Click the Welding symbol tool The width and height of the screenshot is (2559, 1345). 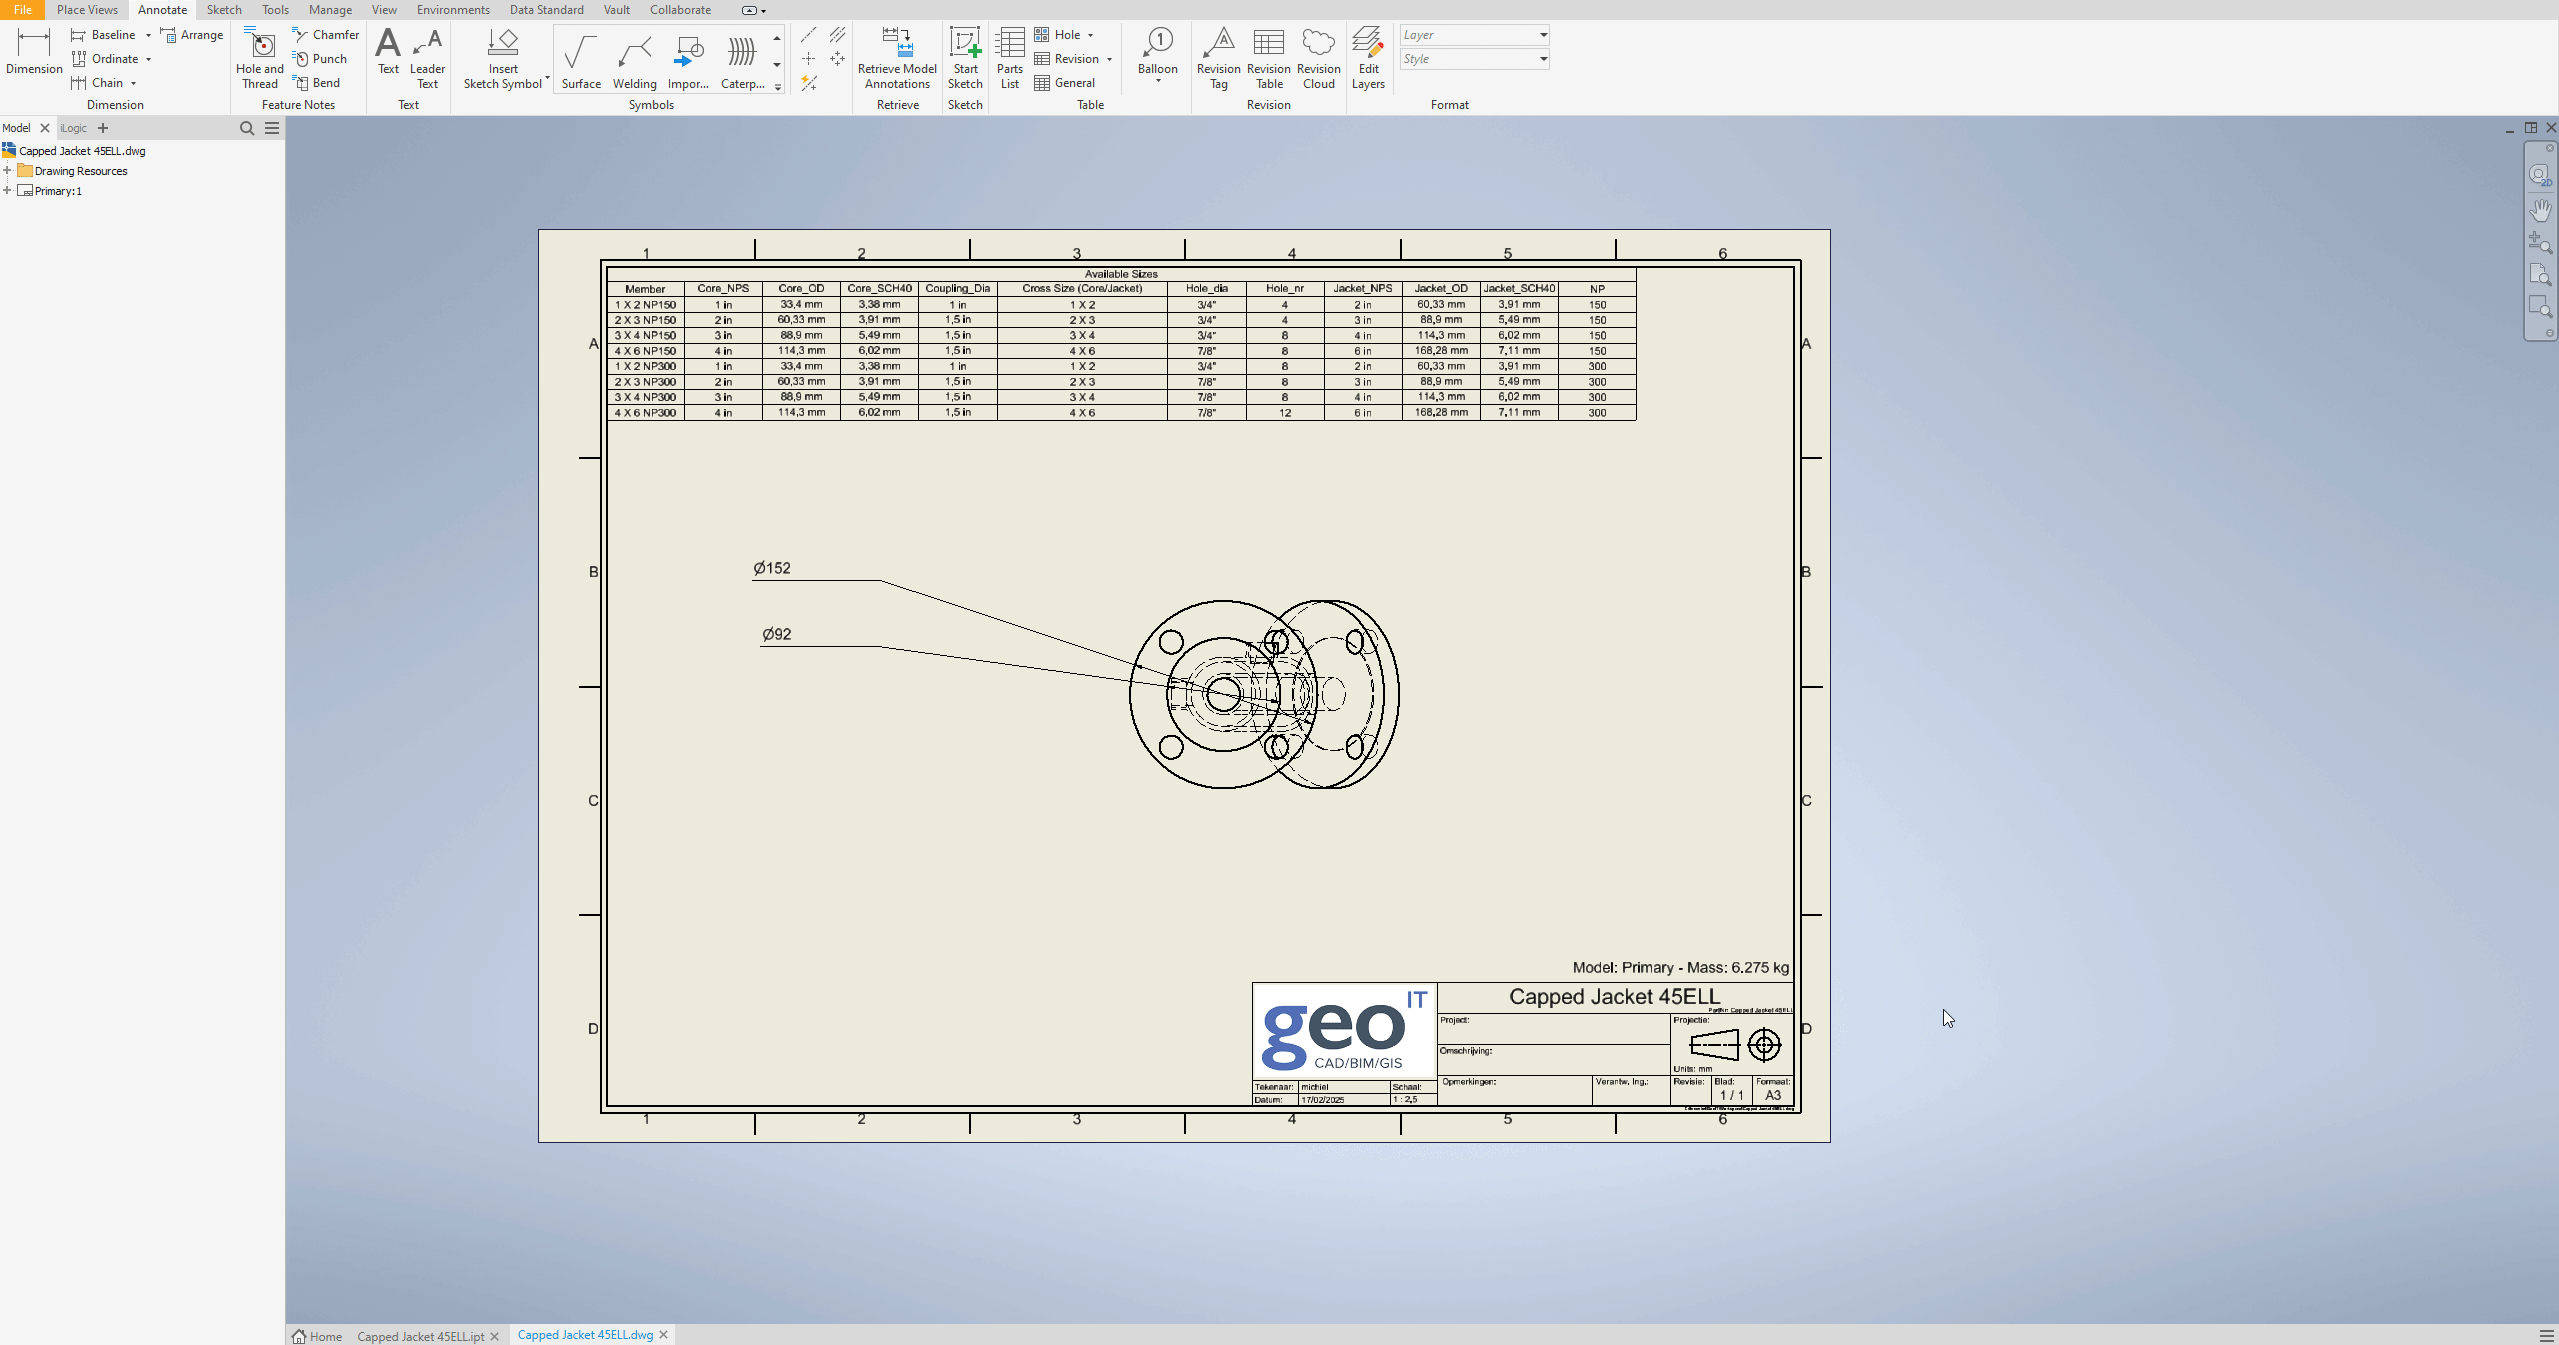[x=634, y=60]
